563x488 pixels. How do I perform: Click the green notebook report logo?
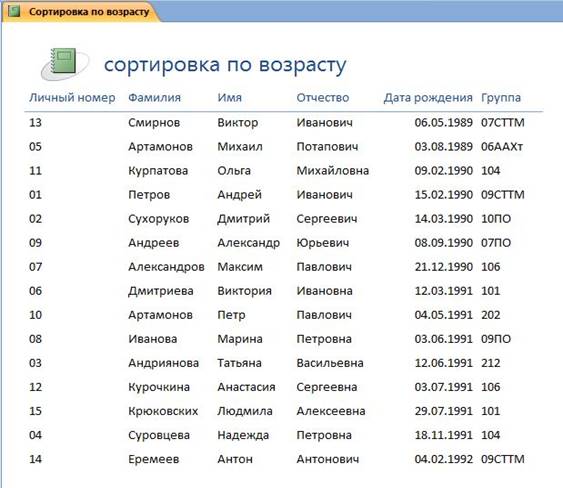64,64
